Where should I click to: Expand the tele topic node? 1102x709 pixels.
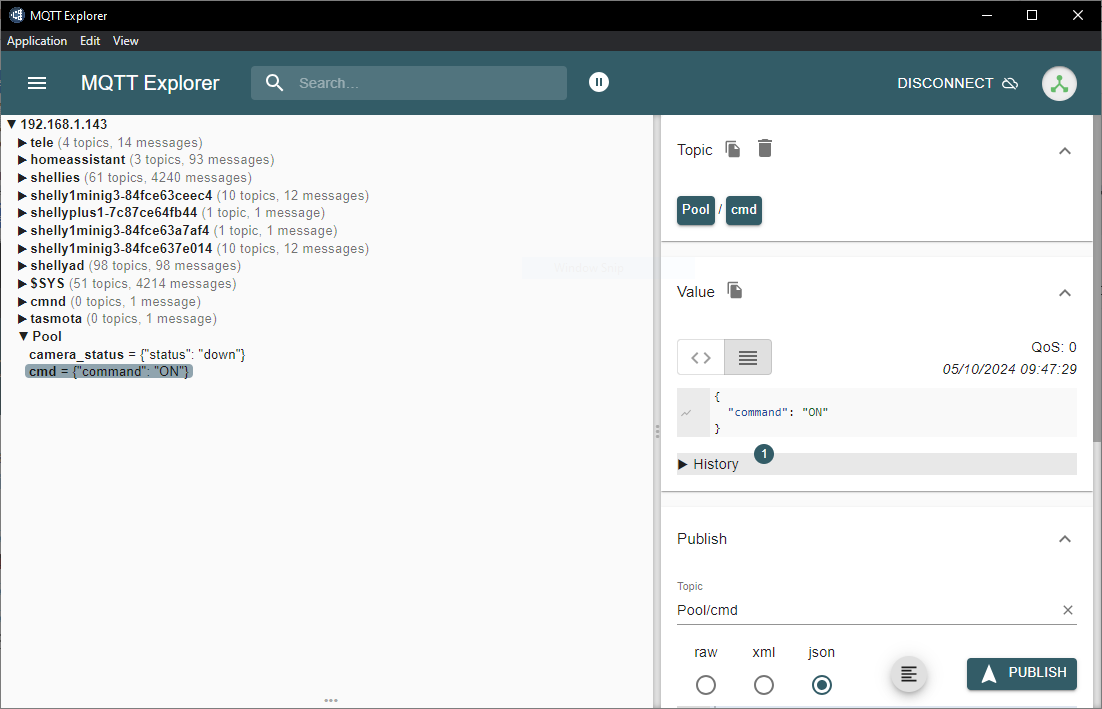pos(22,143)
